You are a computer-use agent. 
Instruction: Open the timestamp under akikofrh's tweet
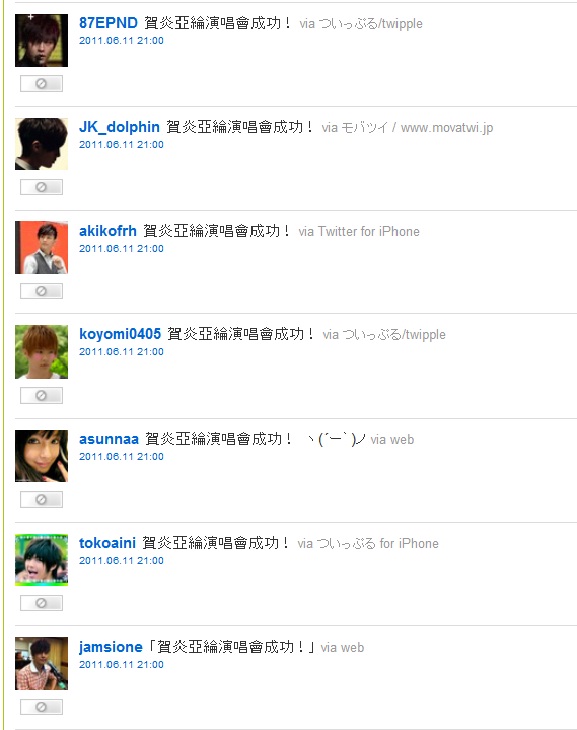tap(121, 249)
